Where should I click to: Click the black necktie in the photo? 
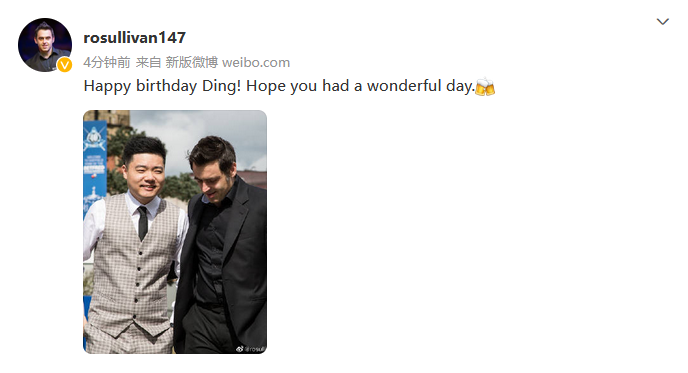point(143,223)
